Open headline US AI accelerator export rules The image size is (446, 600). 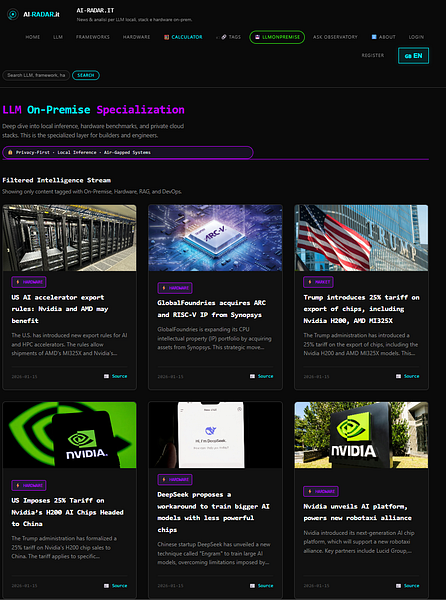pyautogui.click(x=60, y=309)
